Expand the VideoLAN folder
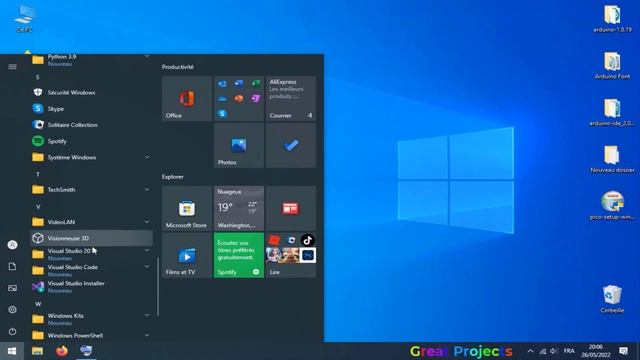This screenshot has width=640, height=360. [x=91, y=222]
